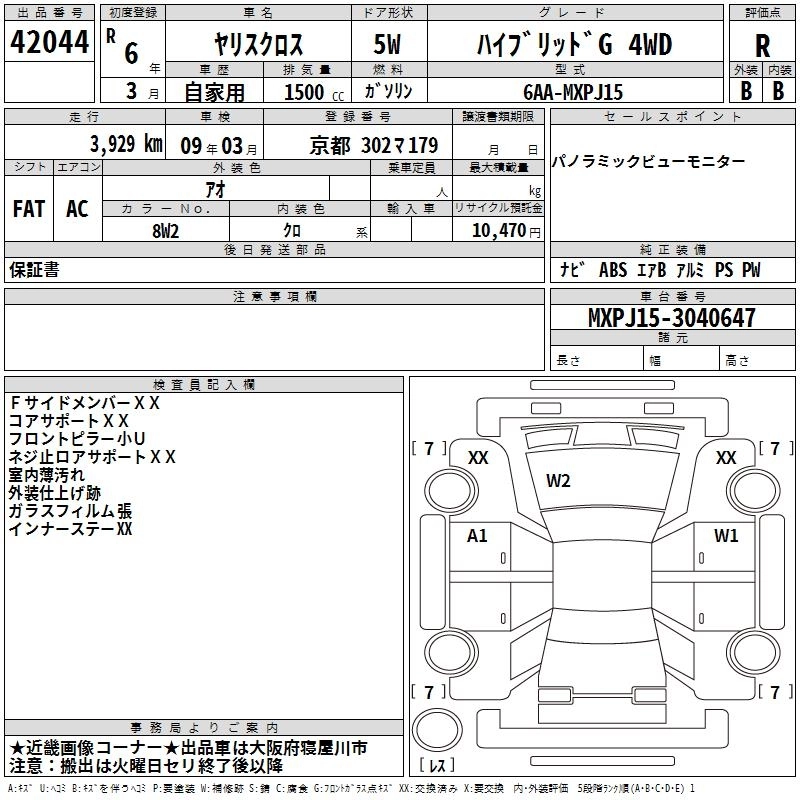Image resolution: width=800 pixels, height=800 pixels.
Task: Select grade ハイブリッドG 4WD
Action: pos(574,44)
